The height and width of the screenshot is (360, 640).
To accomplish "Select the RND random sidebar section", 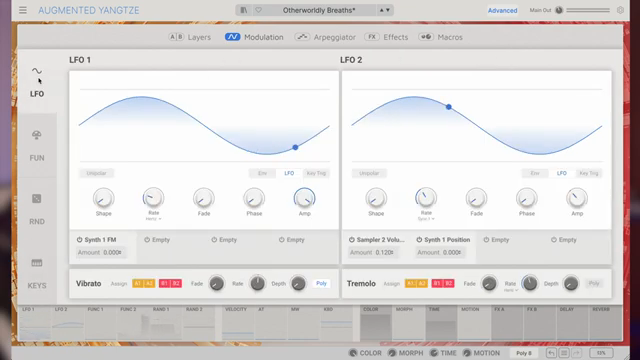I will tap(37, 209).
